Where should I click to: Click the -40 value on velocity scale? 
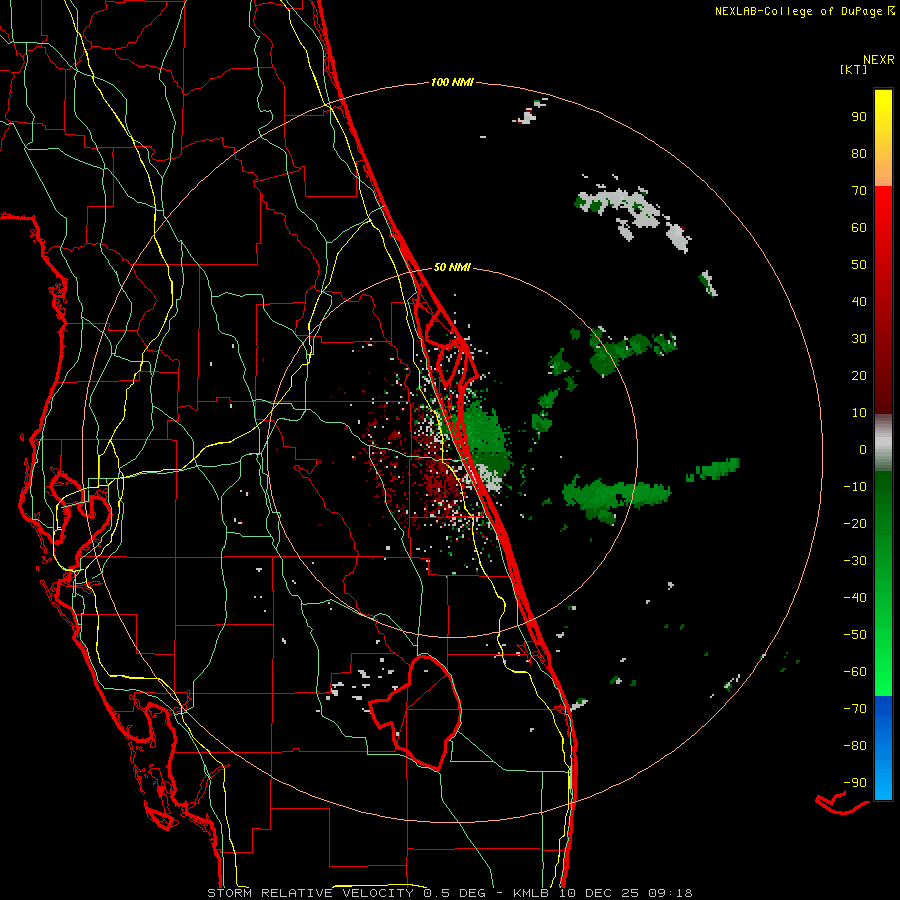coord(855,598)
